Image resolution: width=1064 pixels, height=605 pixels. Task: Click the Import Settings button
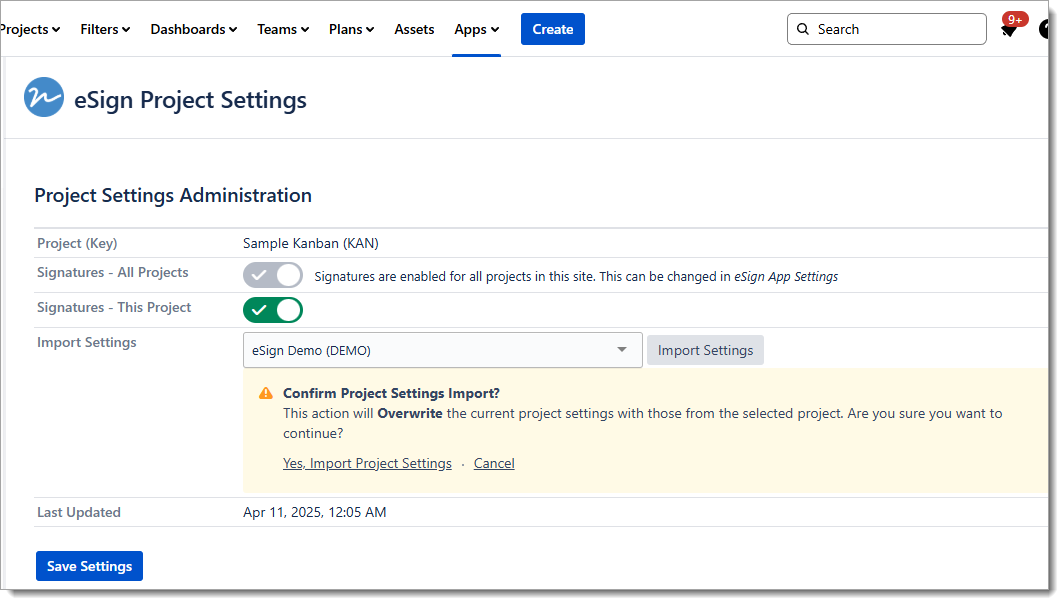(705, 350)
